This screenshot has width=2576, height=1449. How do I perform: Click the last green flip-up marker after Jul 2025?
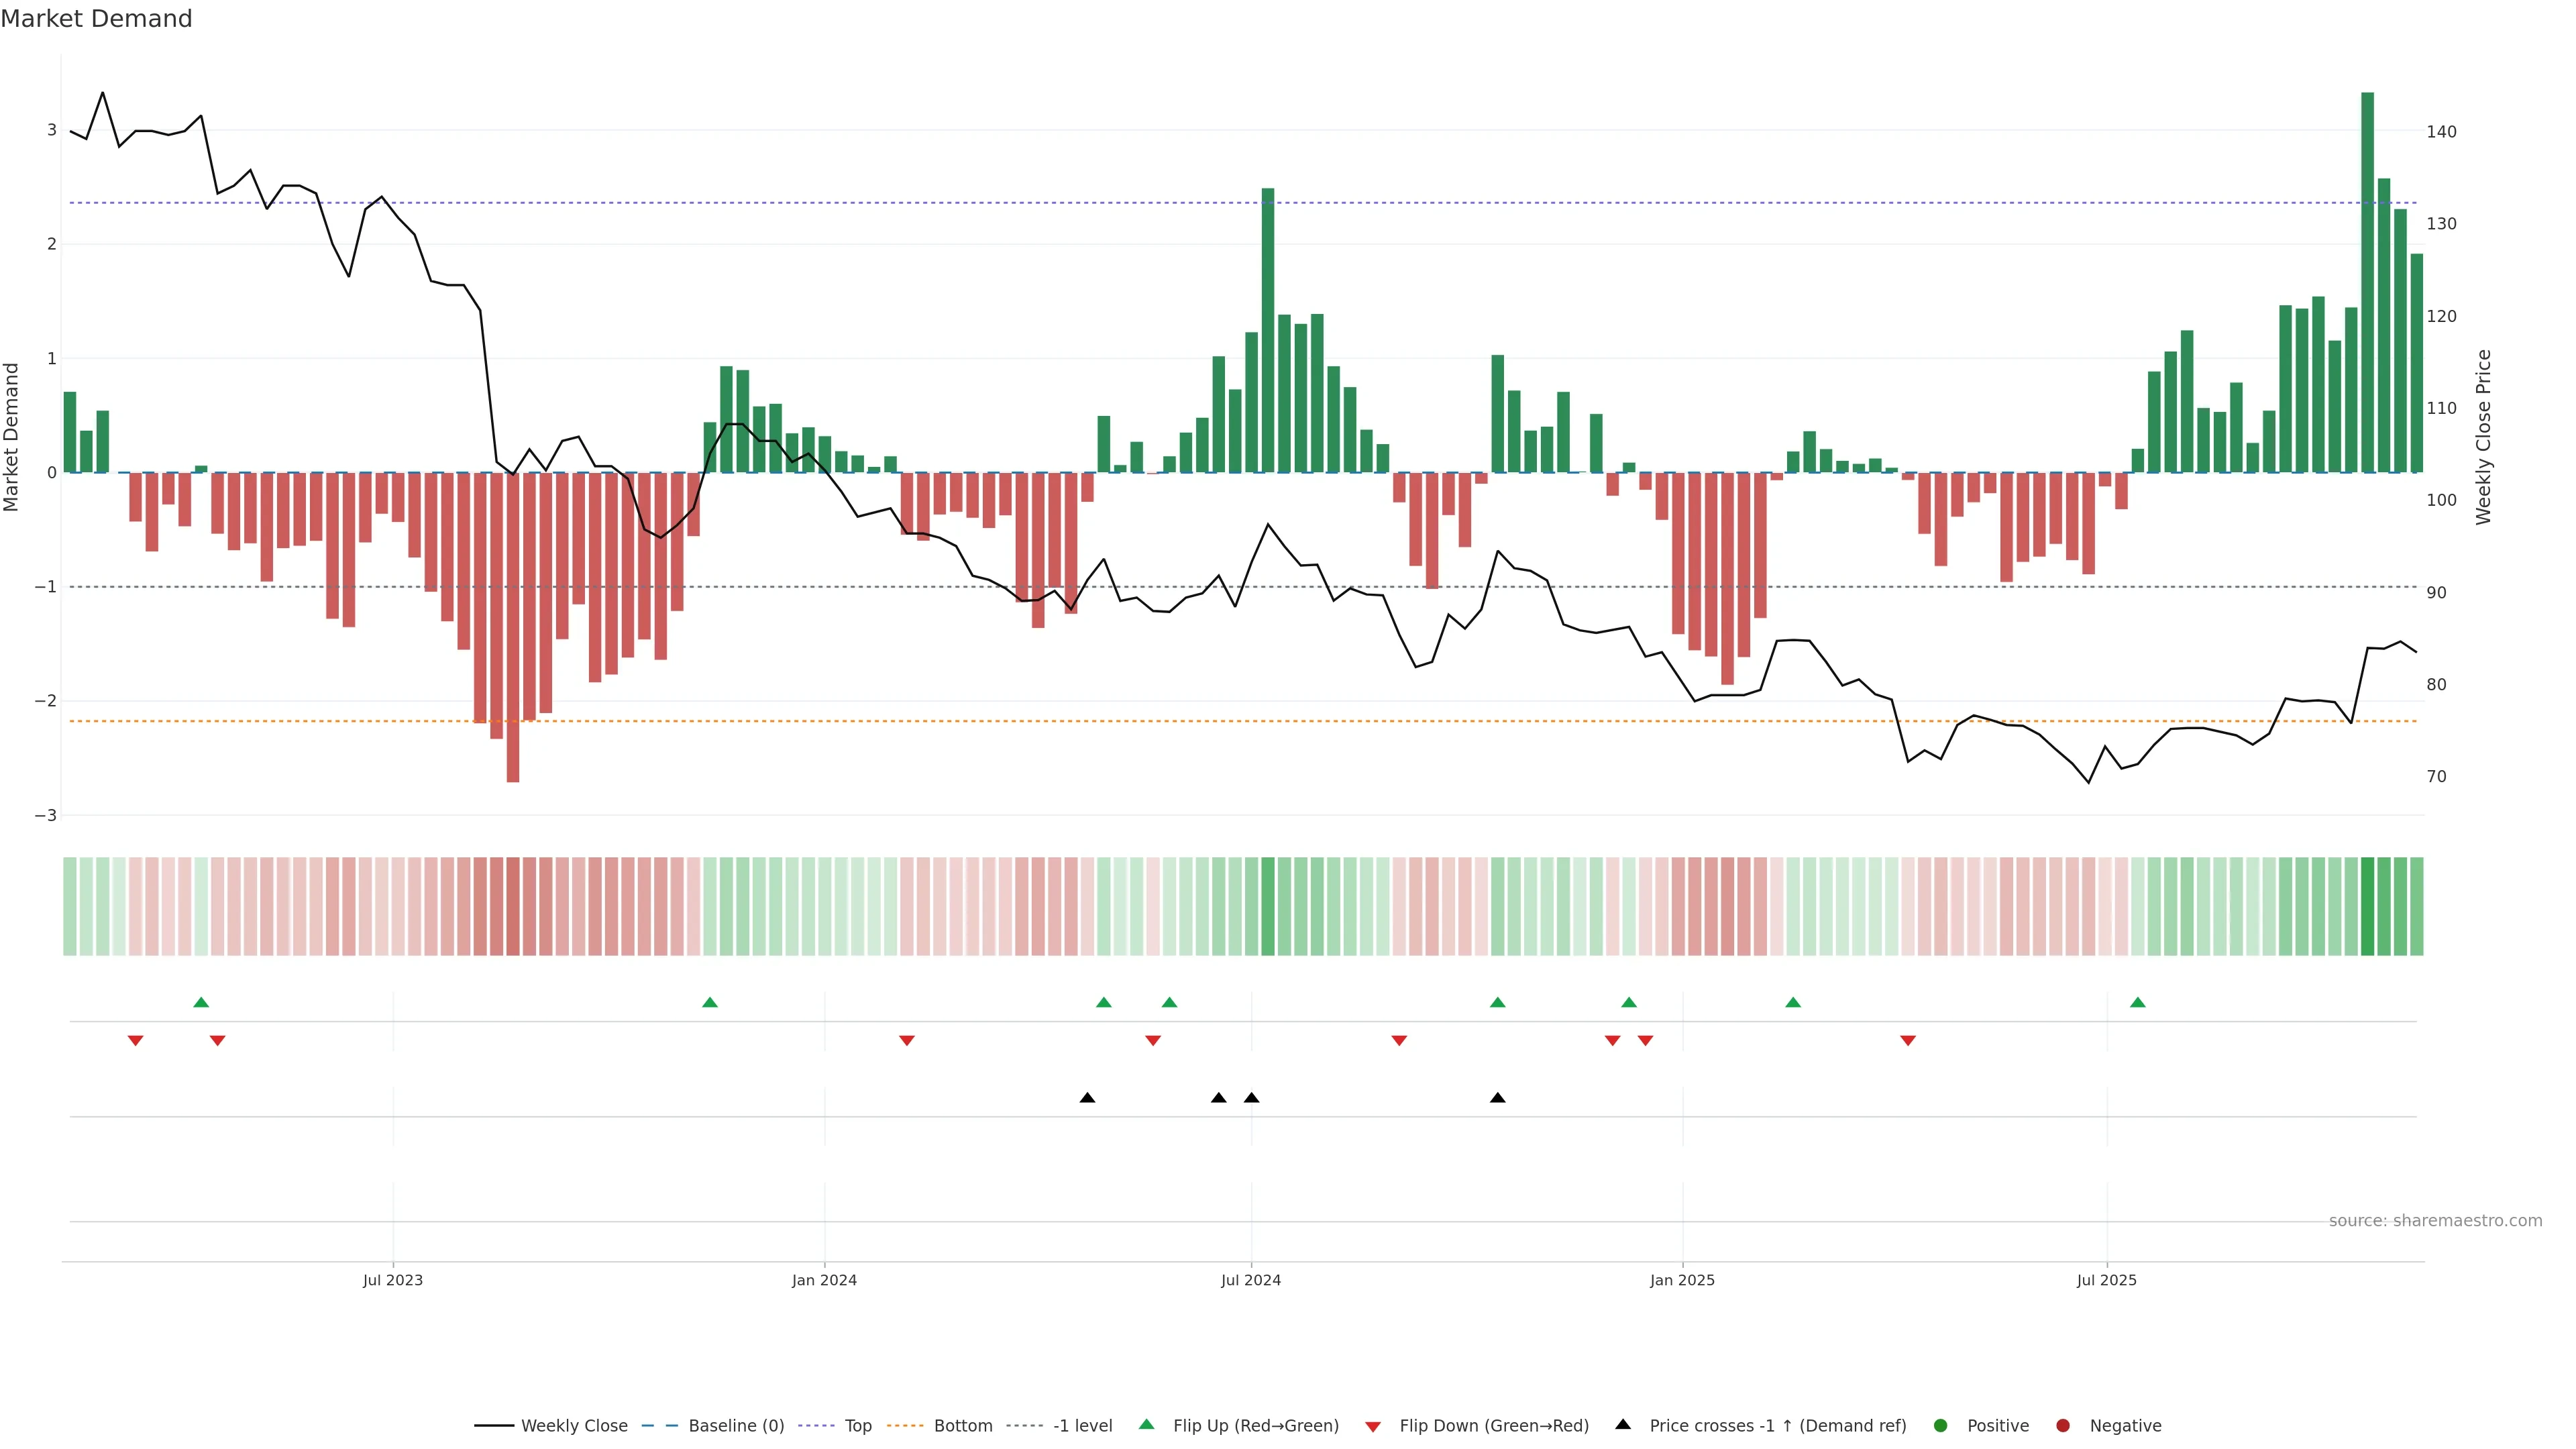[x=2137, y=1002]
